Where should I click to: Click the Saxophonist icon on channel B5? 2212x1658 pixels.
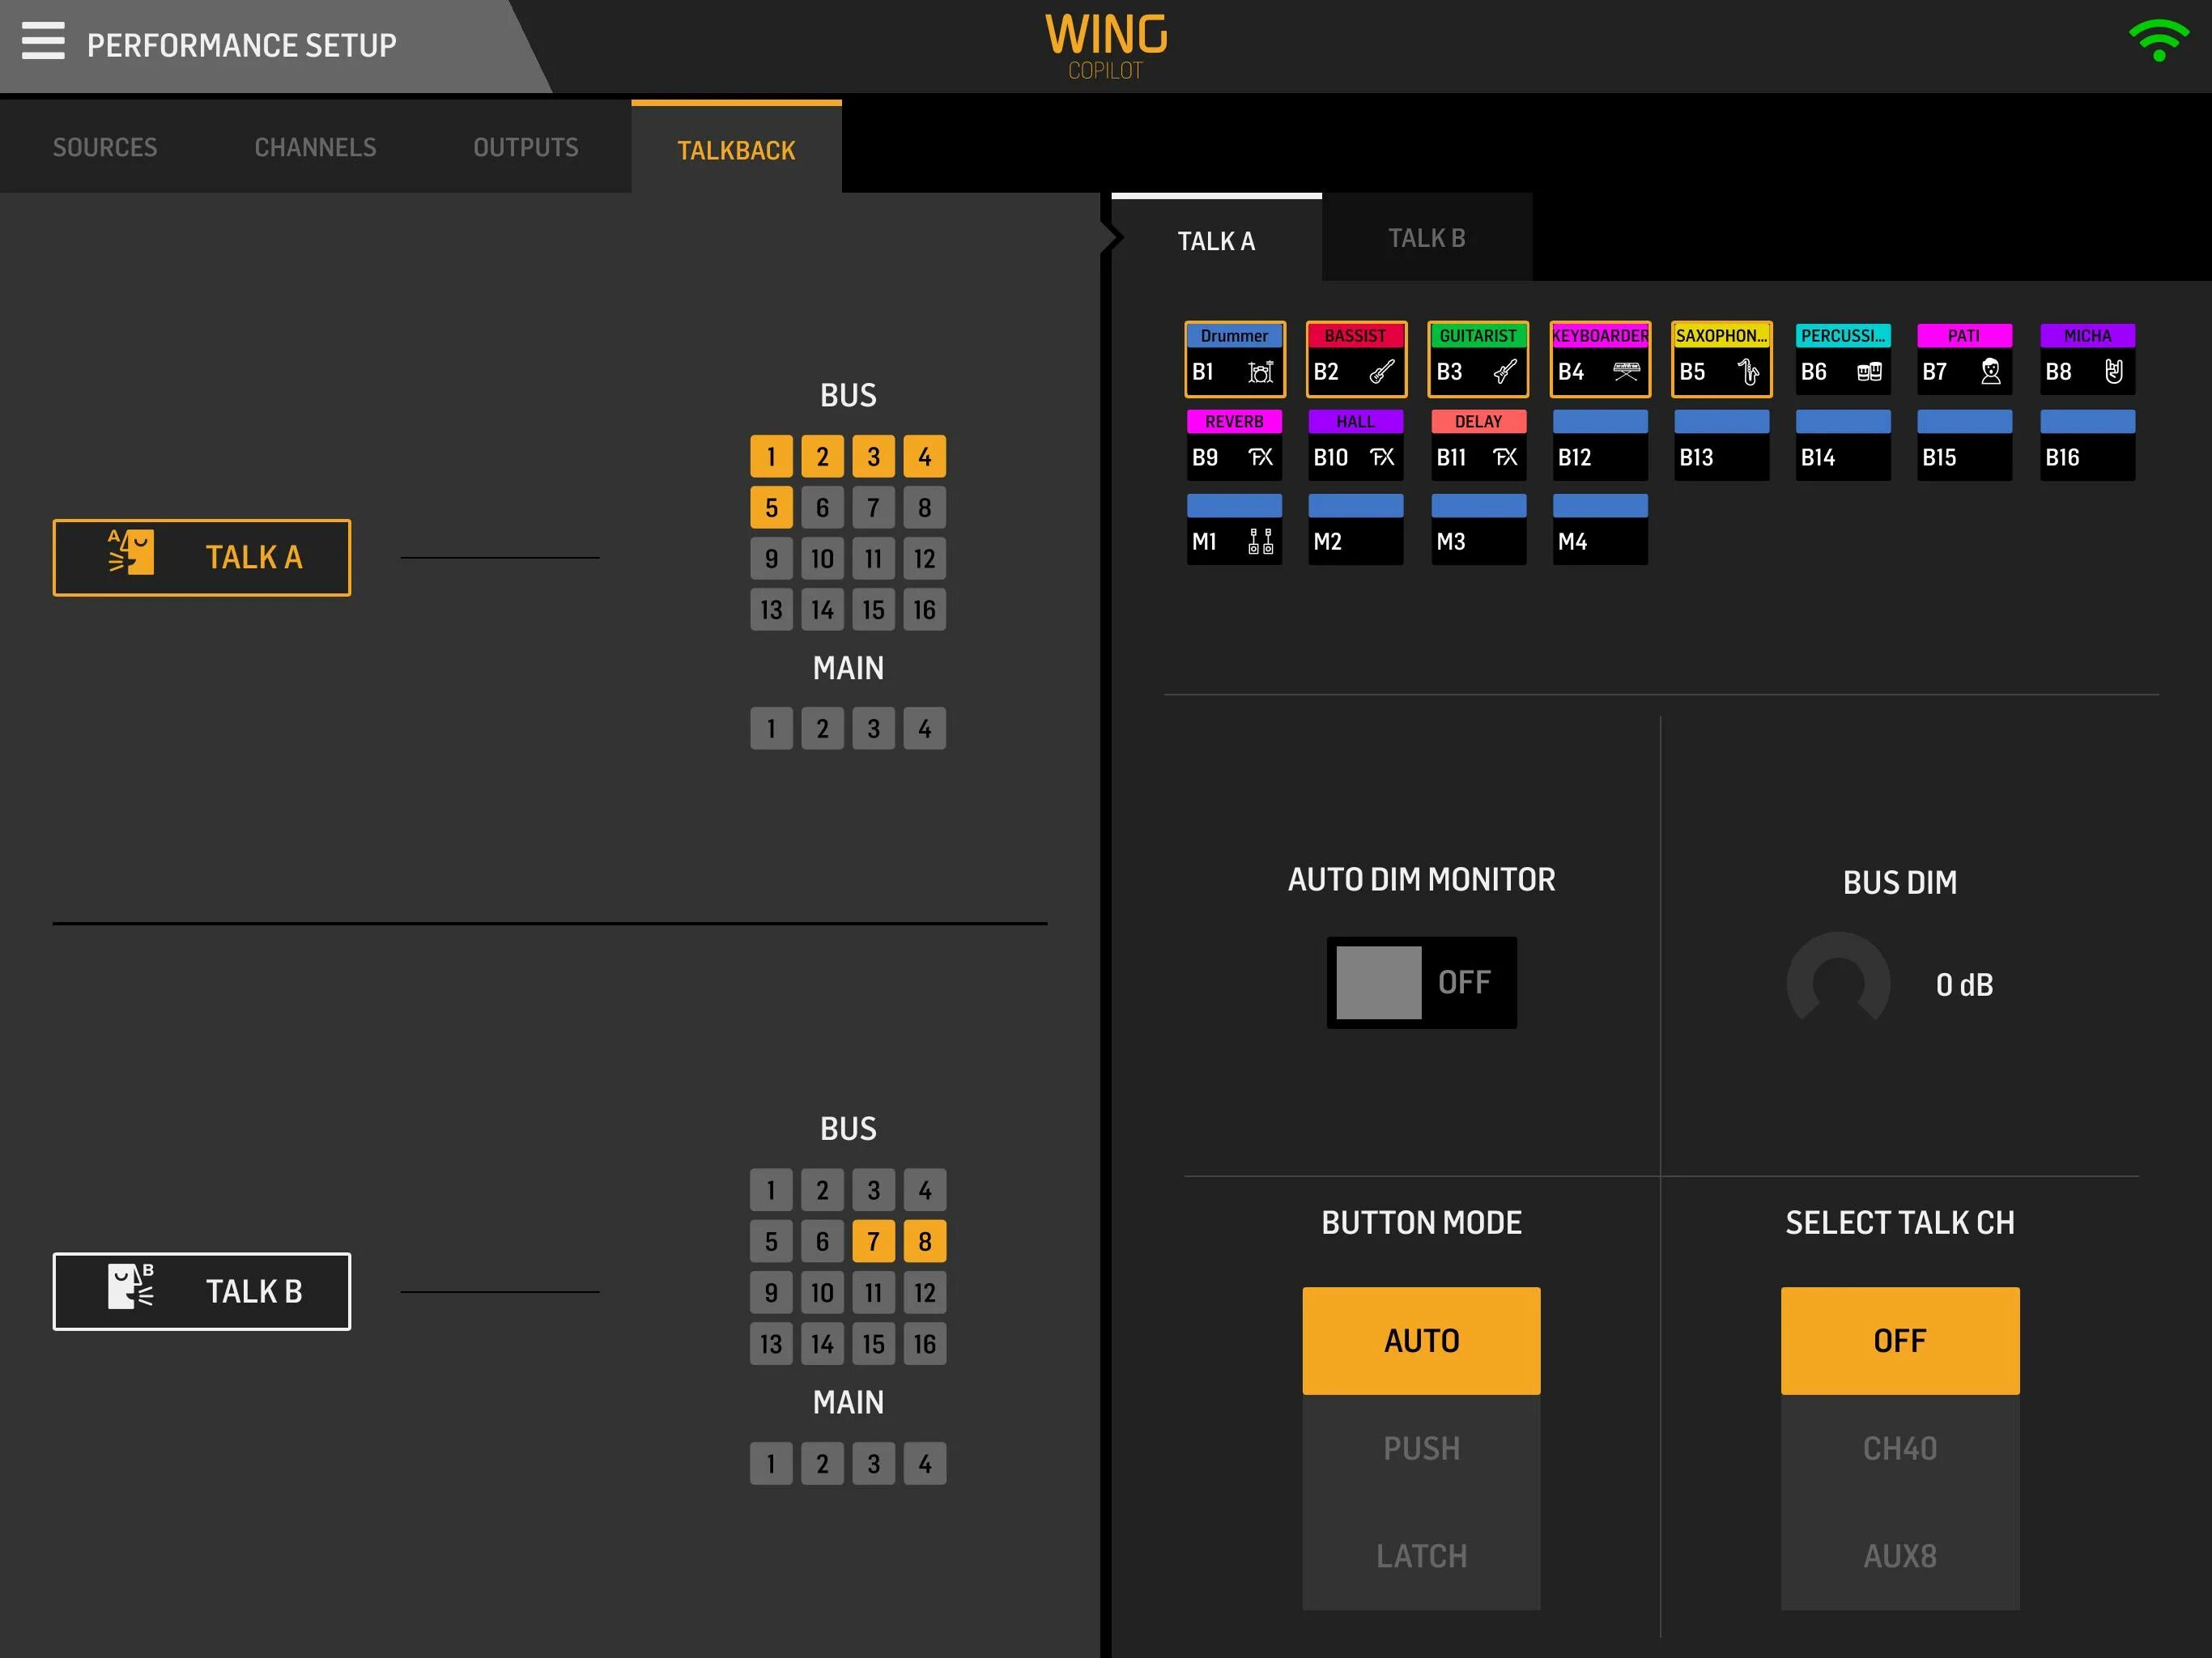[1749, 371]
